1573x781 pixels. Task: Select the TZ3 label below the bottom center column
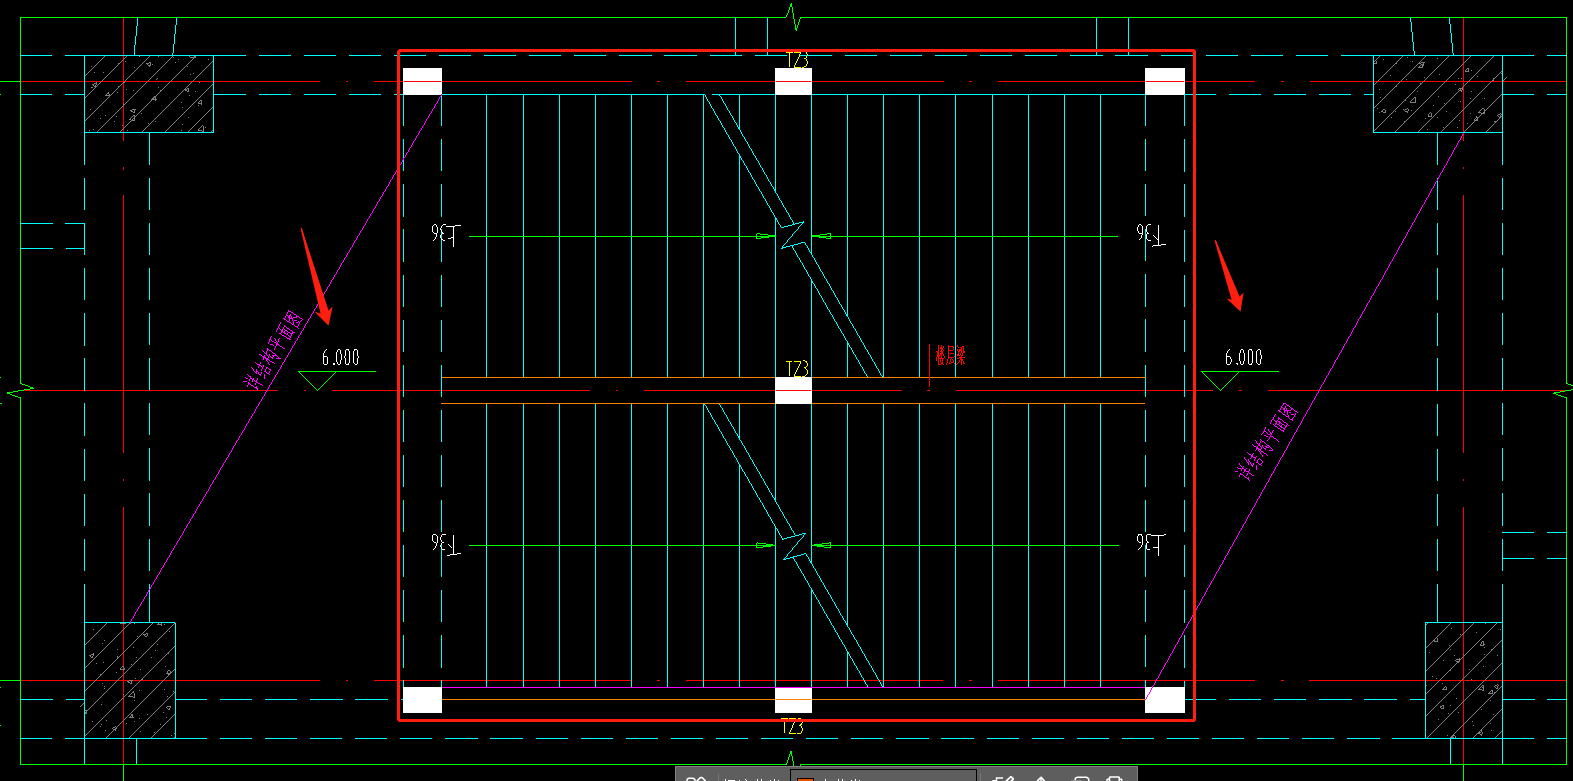[792, 727]
